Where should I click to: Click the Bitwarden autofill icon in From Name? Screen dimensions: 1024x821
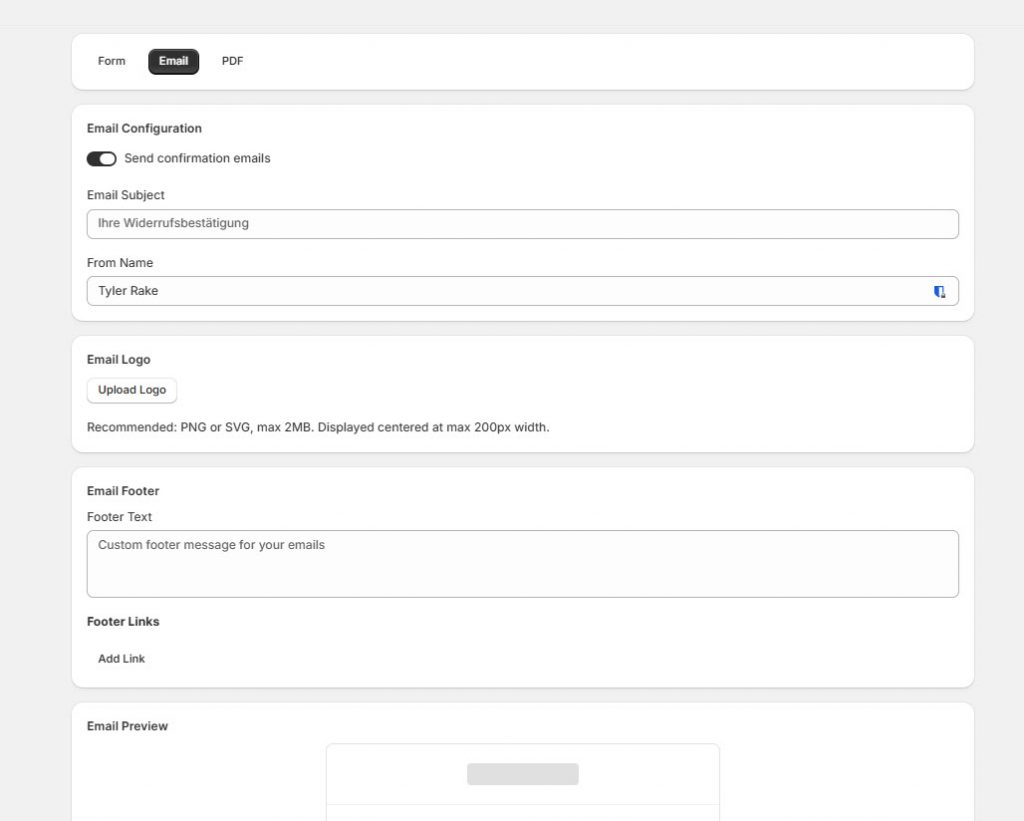pyautogui.click(x=938, y=291)
